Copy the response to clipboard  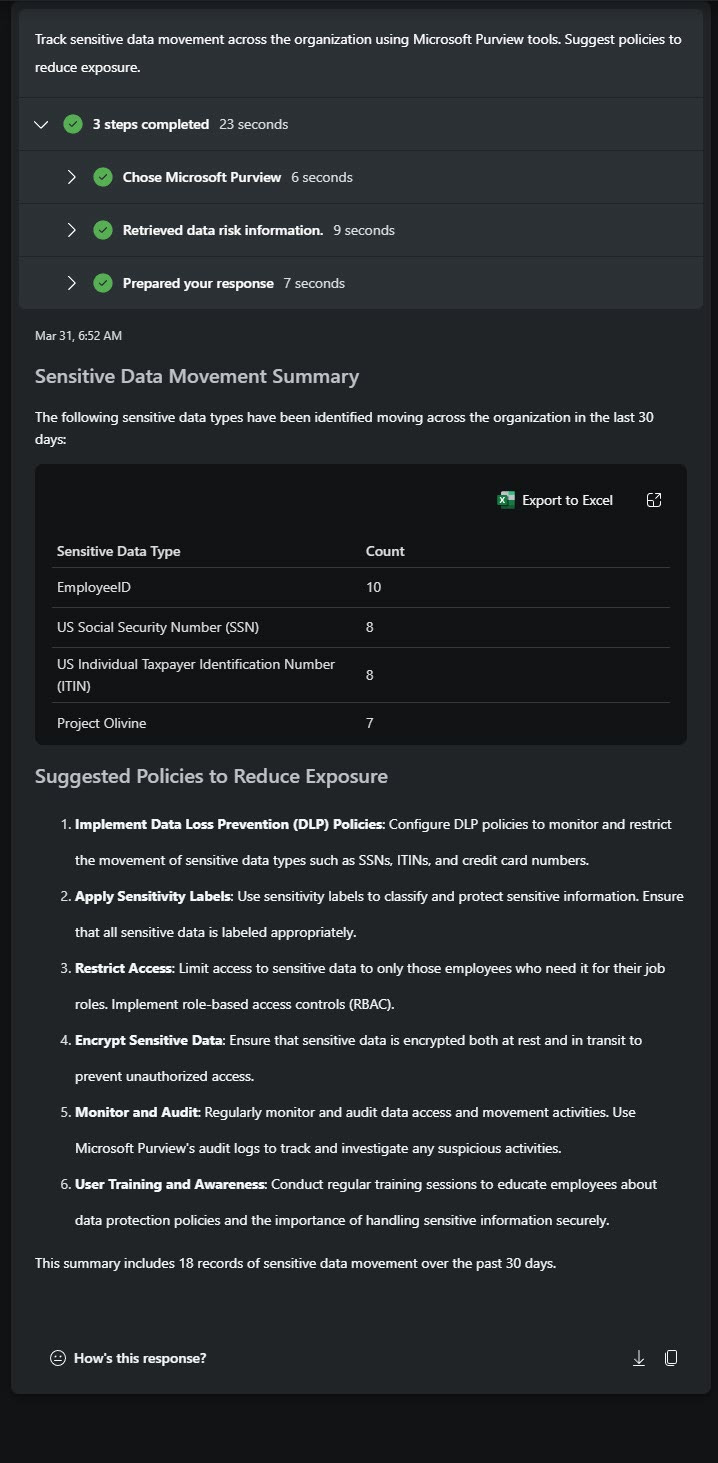pos(671,1358)
